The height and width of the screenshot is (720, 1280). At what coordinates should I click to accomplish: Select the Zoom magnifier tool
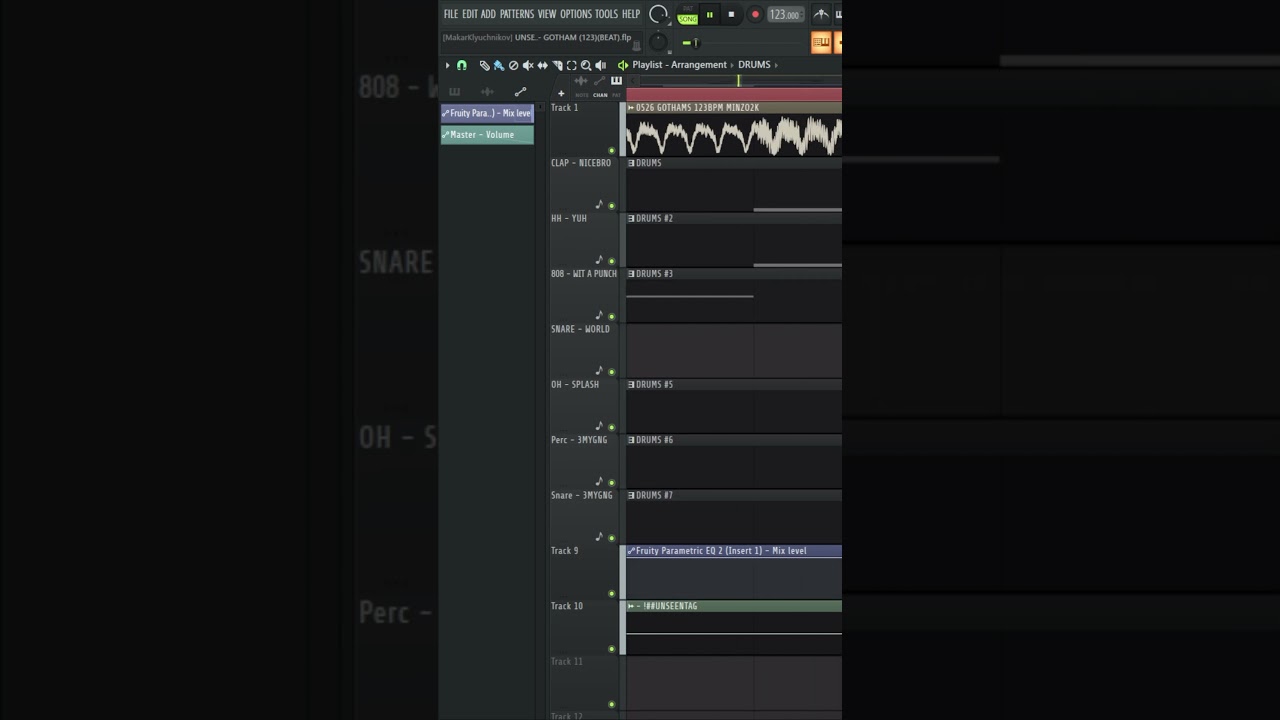click(586, 65)
